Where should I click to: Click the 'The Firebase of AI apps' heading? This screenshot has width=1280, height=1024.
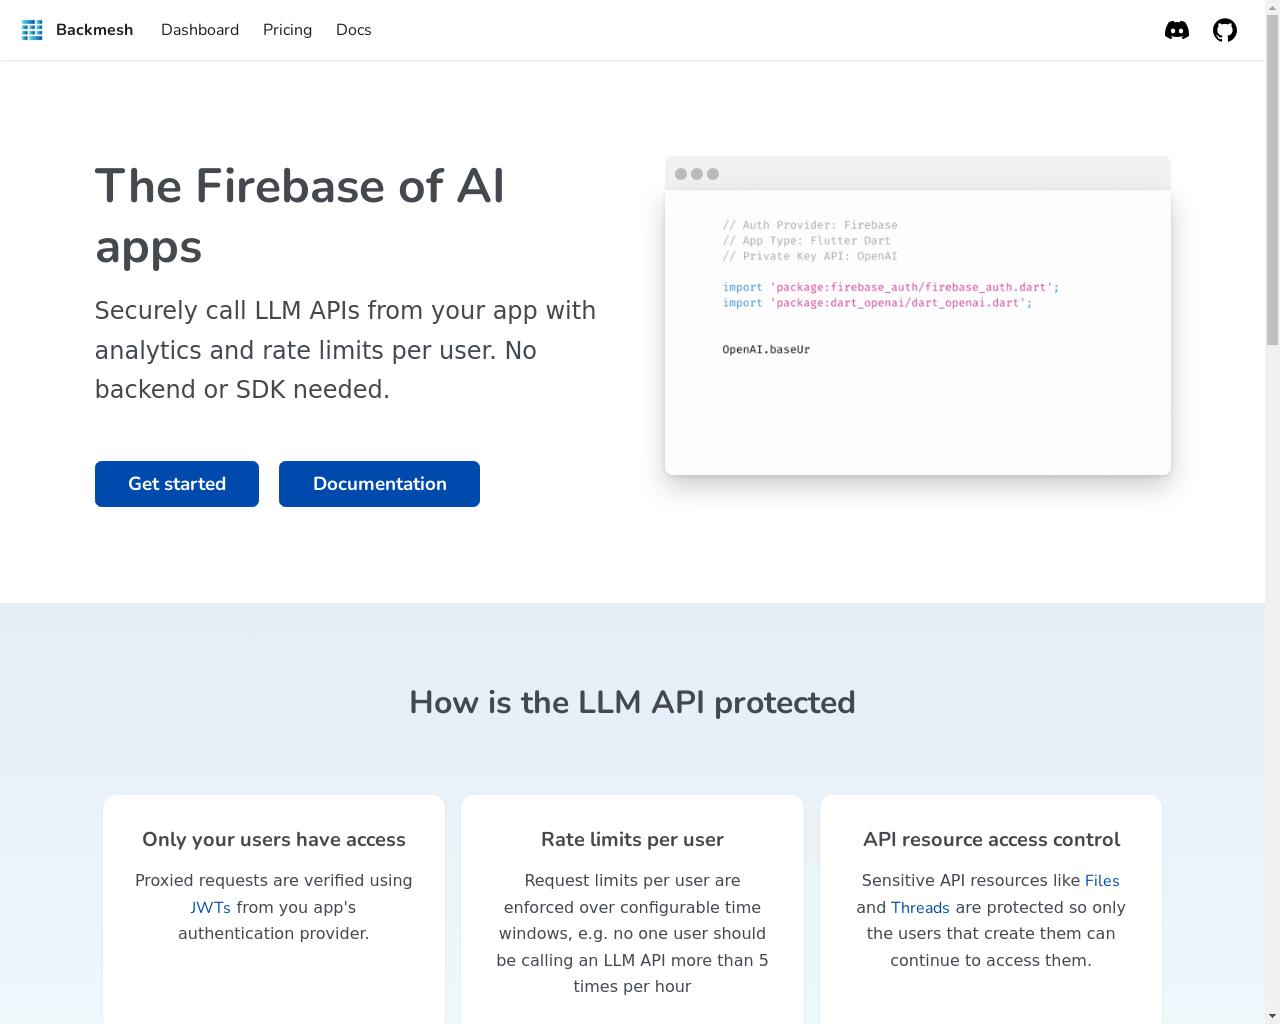[300, 216]
